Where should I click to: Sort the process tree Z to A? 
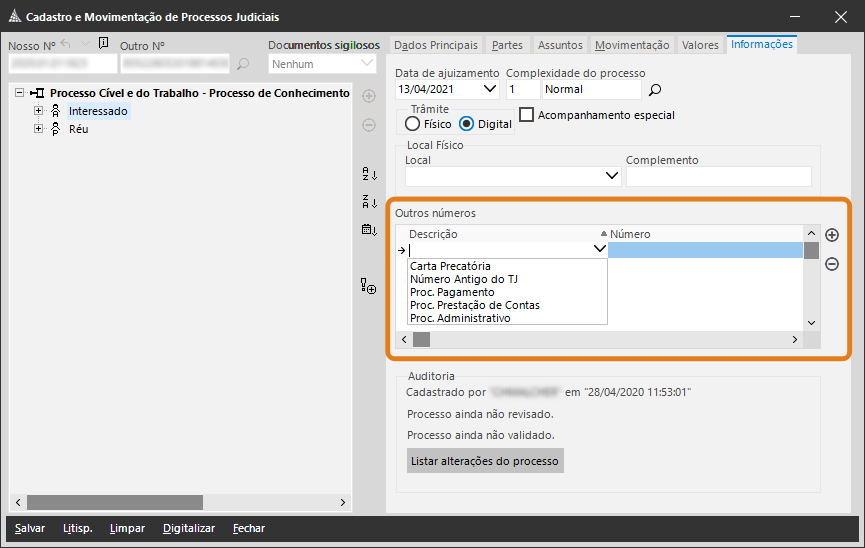pyautogui.click(x=369, y=202)
